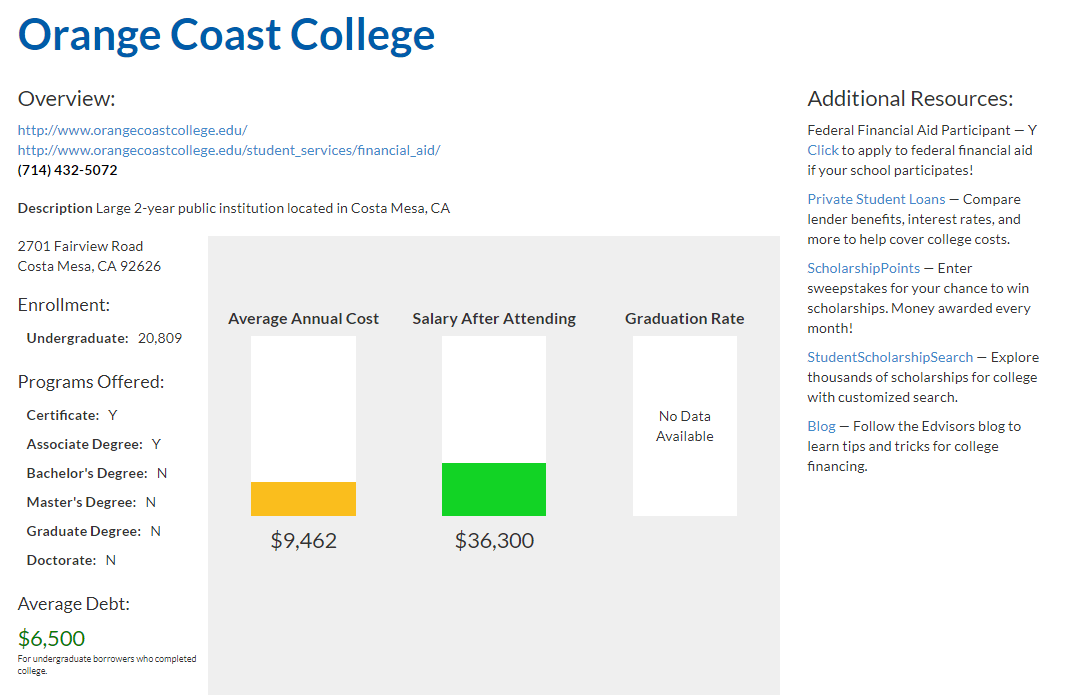Select the Orange Coast College heading

click(226, 35)
